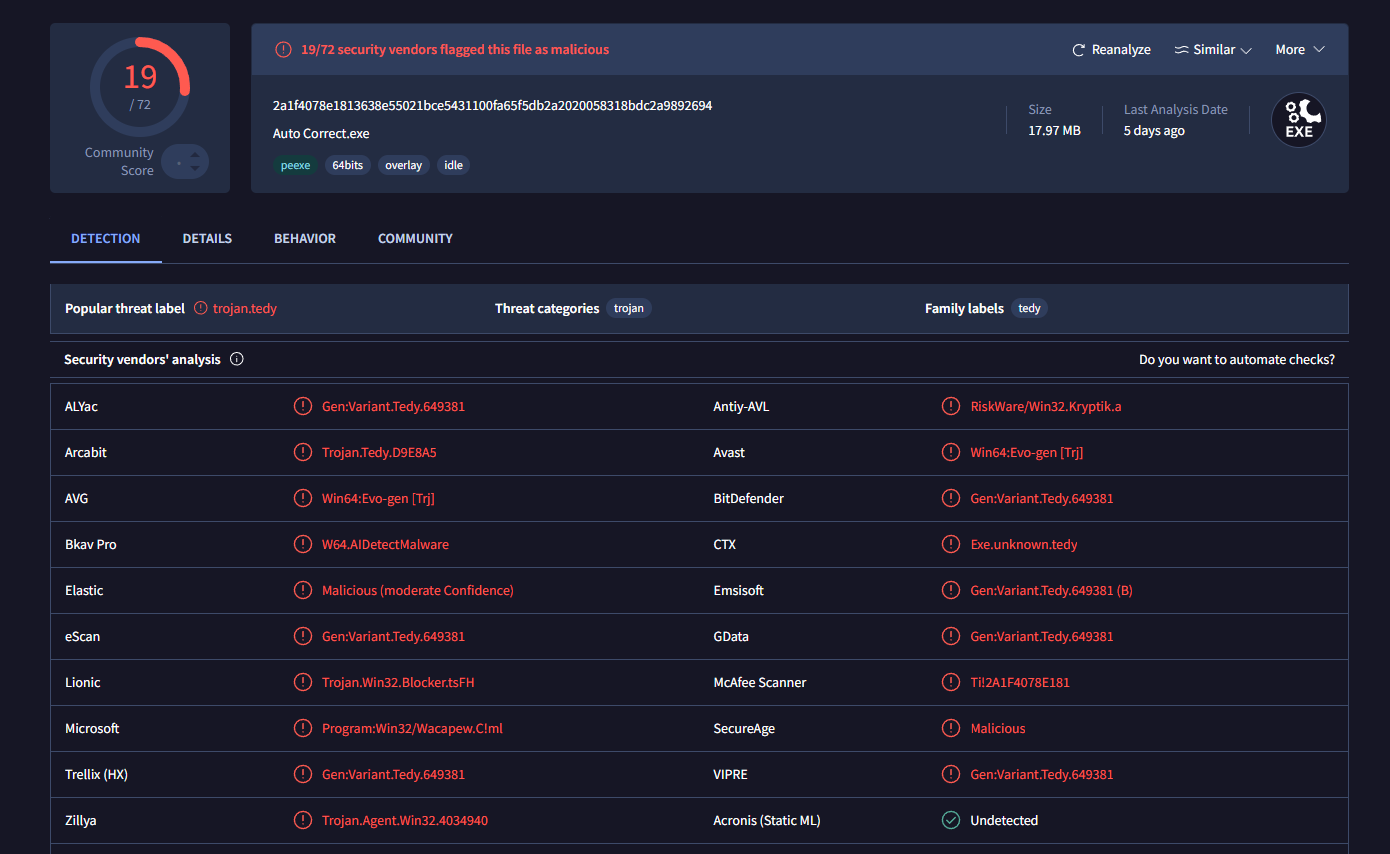This screenshot has height=854, width=1390.
Task: Click the warning icon in the GData row
Action: tap(951, 636)
